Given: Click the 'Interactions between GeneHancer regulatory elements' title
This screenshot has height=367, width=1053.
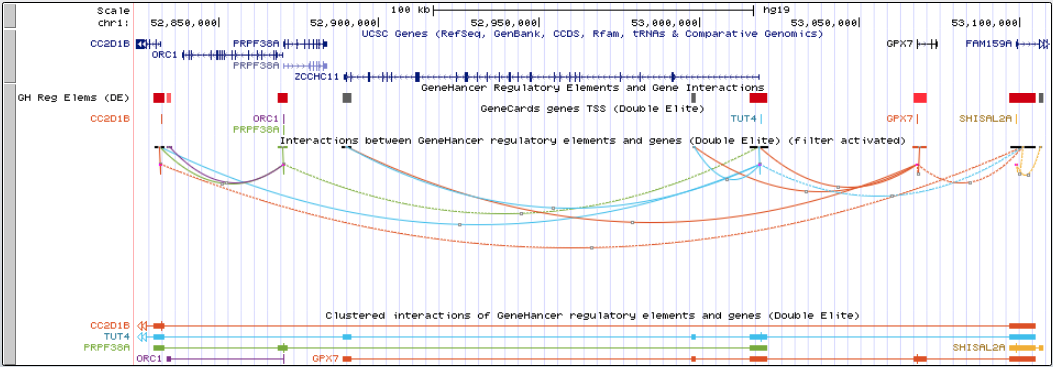Looking at the screenshot, I should (x=593, y=140).
